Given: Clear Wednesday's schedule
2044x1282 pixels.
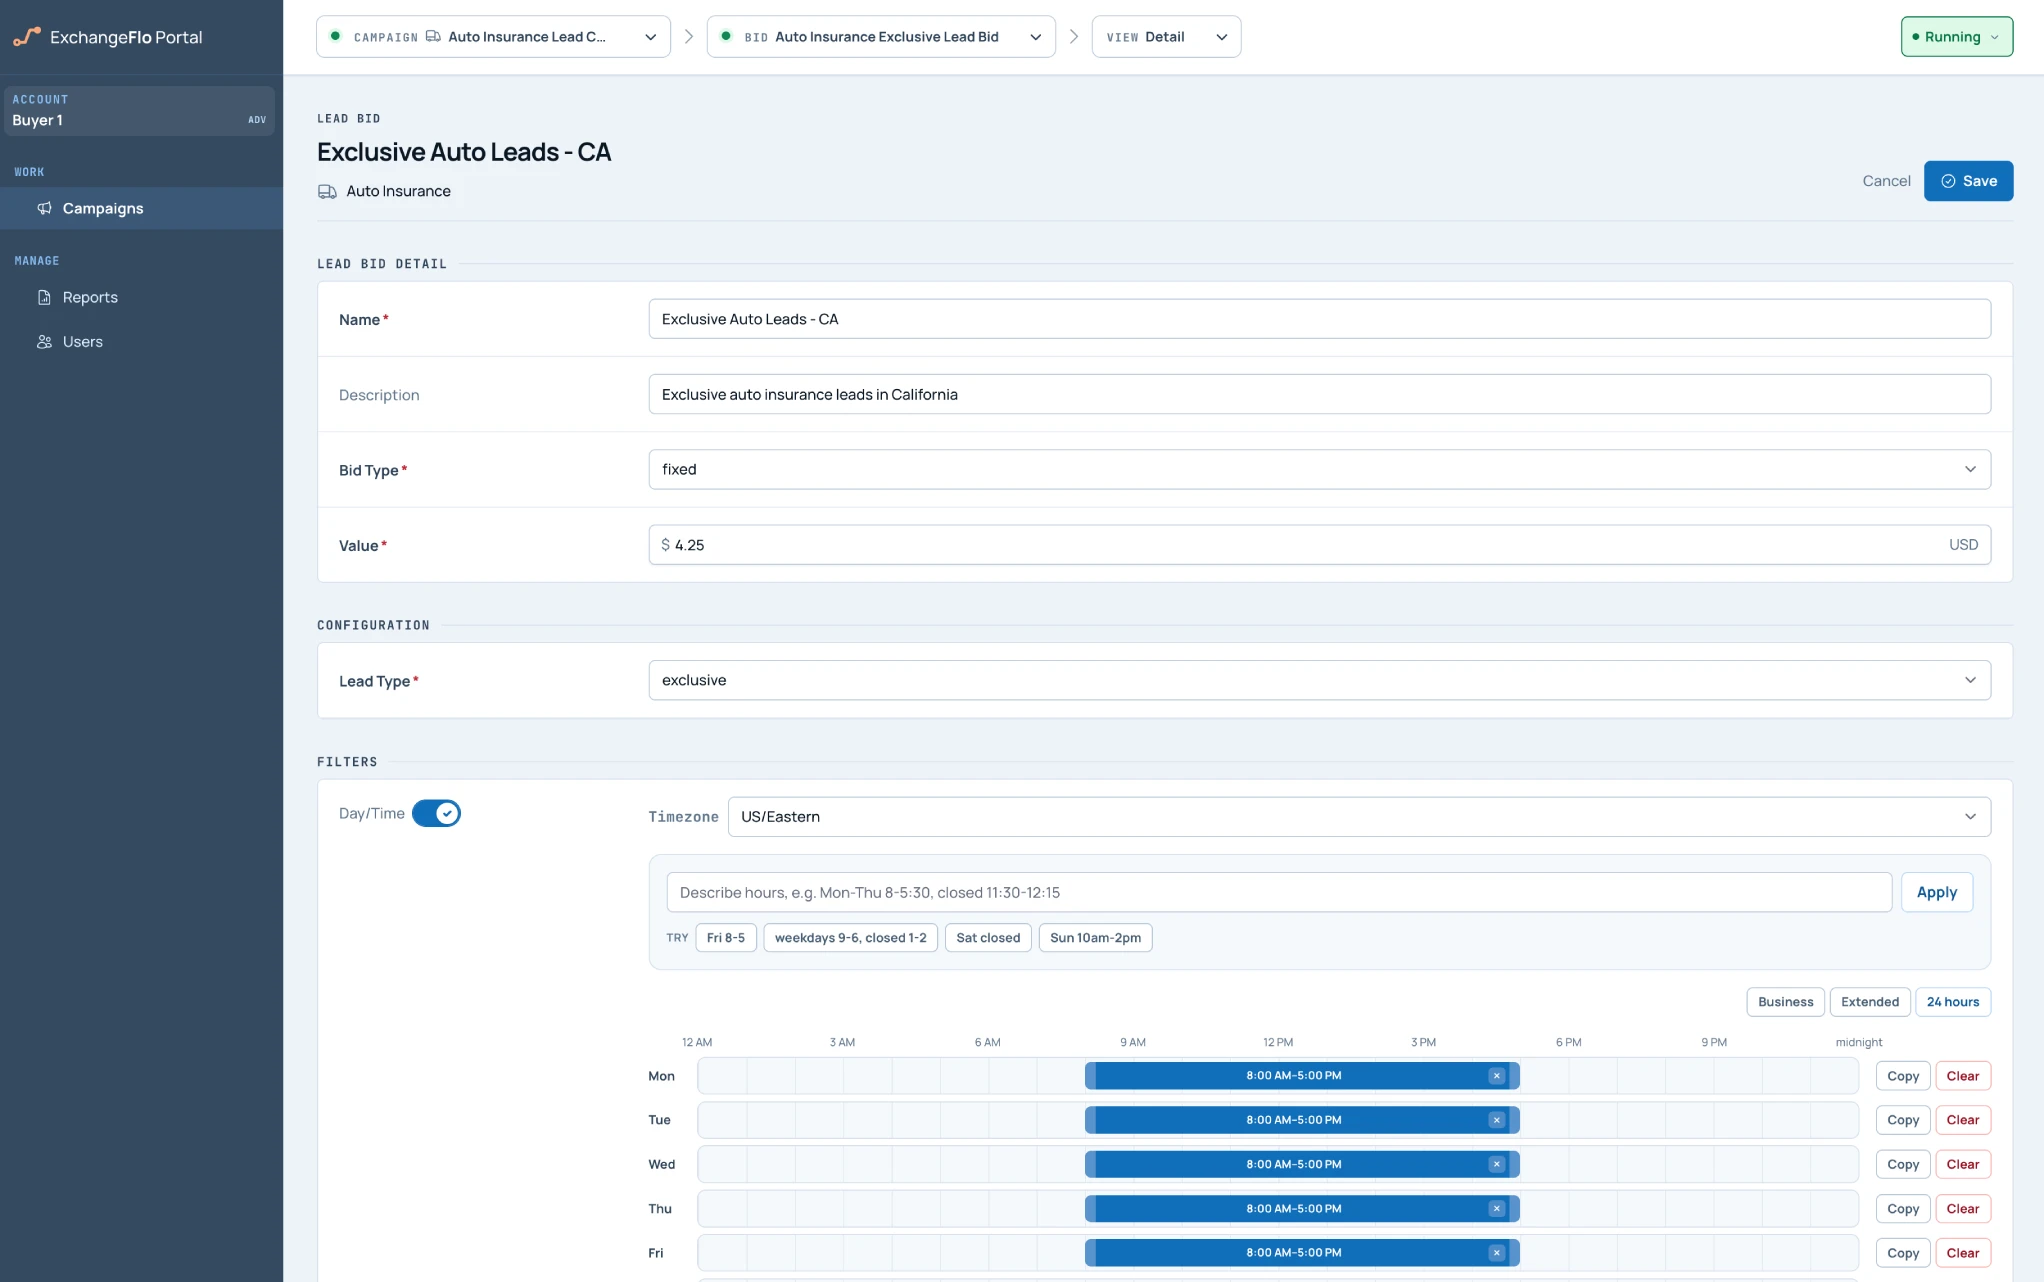Looking at the screenshot, I should [x=1962, y=1164].
